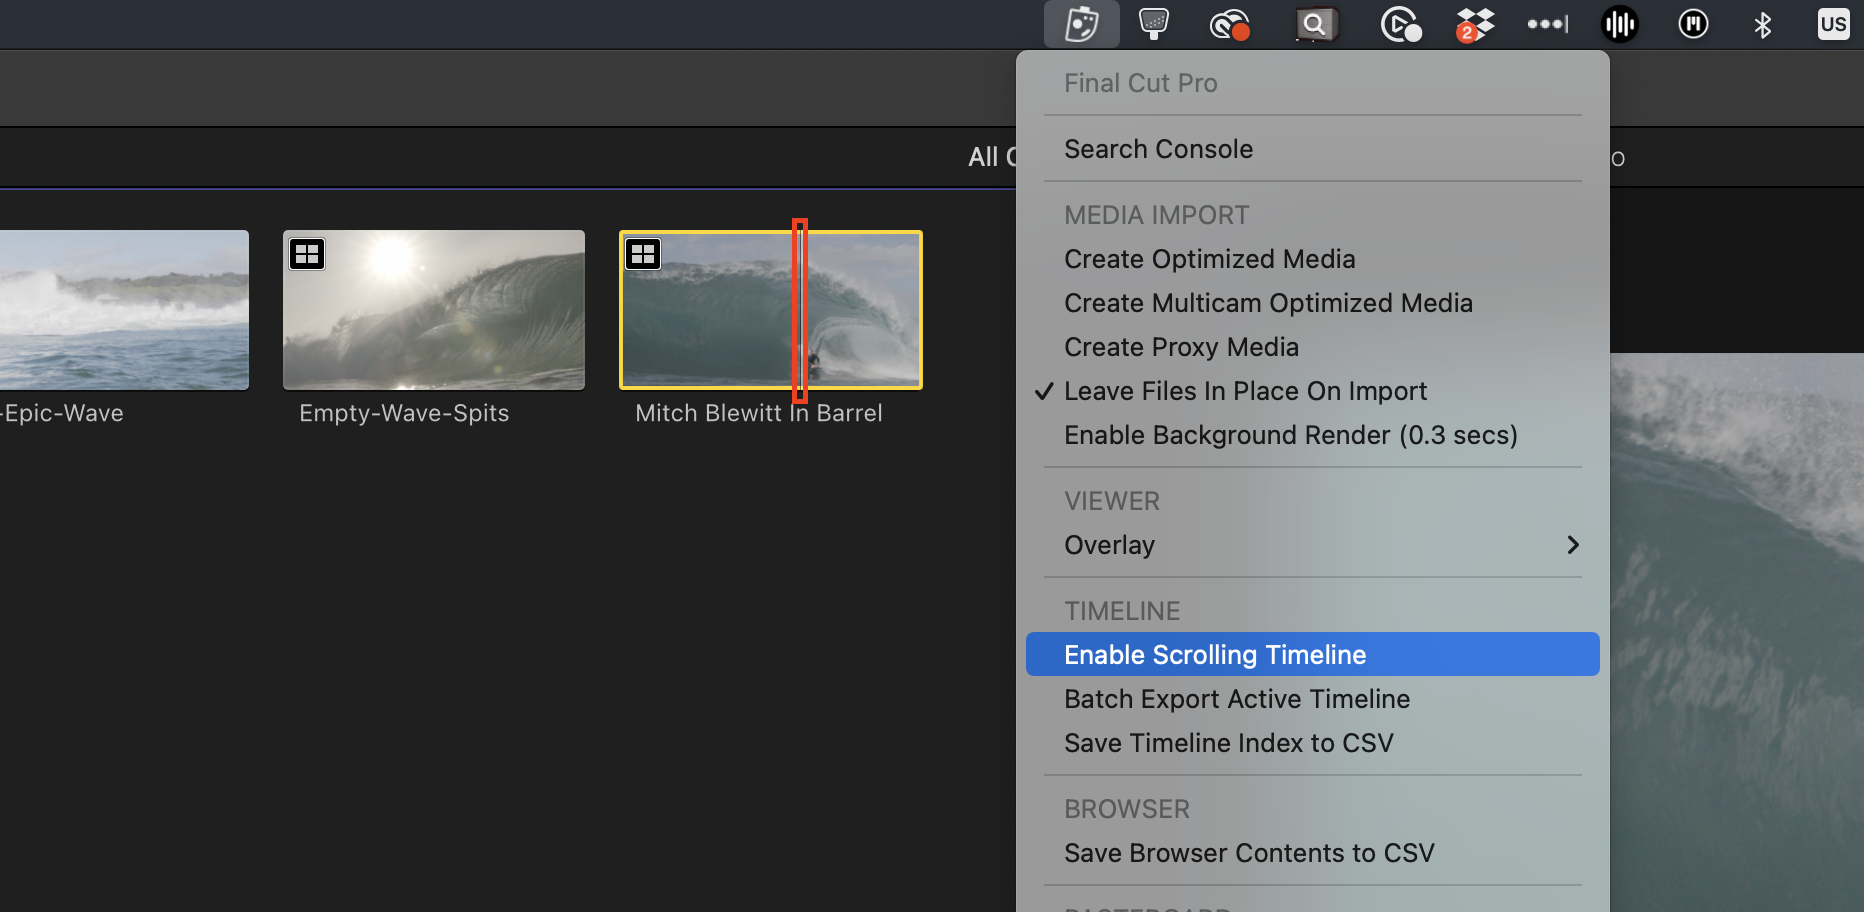The width and height of the screenshot is (1864, 912).
Task: Open Bluetooth menu bar icon
Action: pos(1763,24)
